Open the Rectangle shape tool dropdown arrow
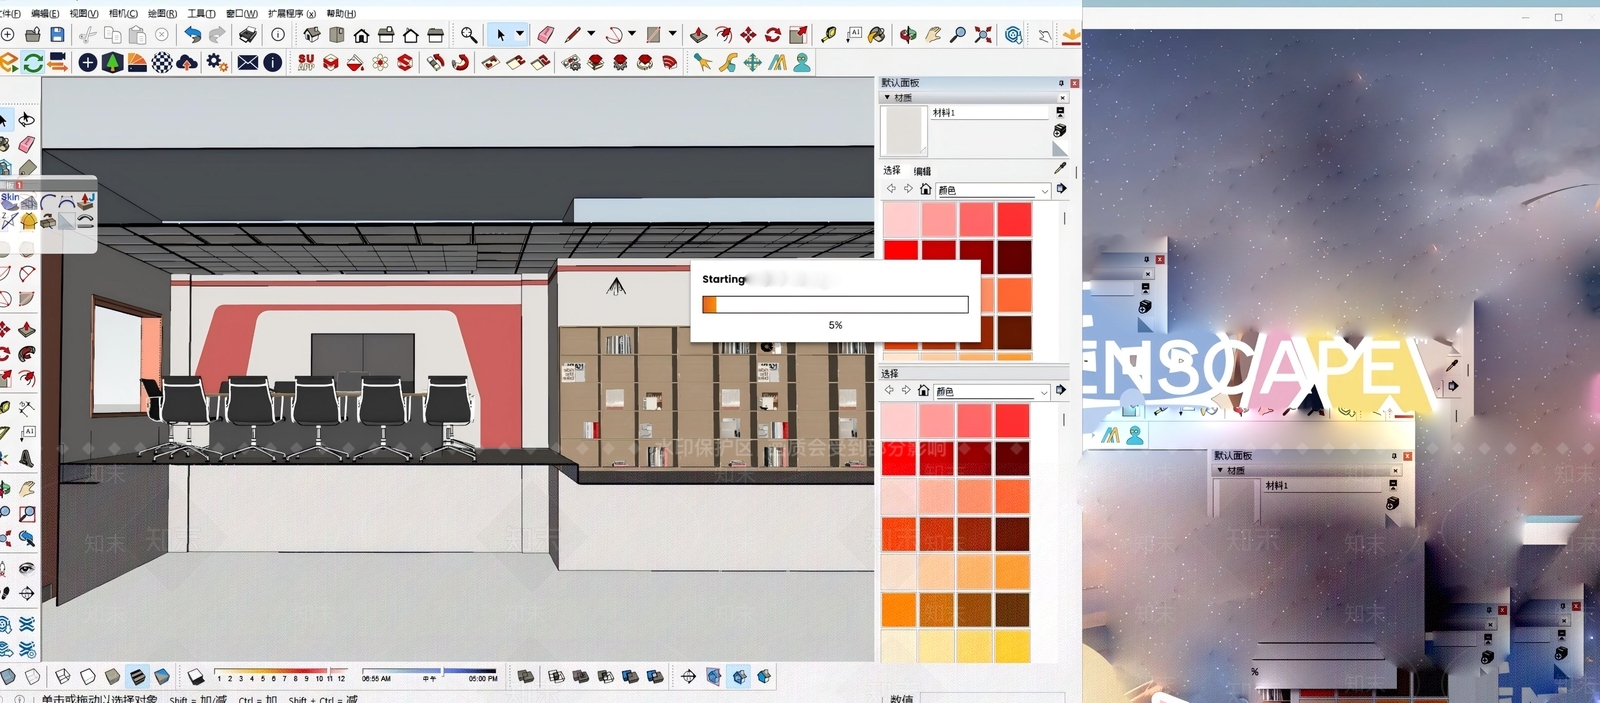 pos(673,34)
